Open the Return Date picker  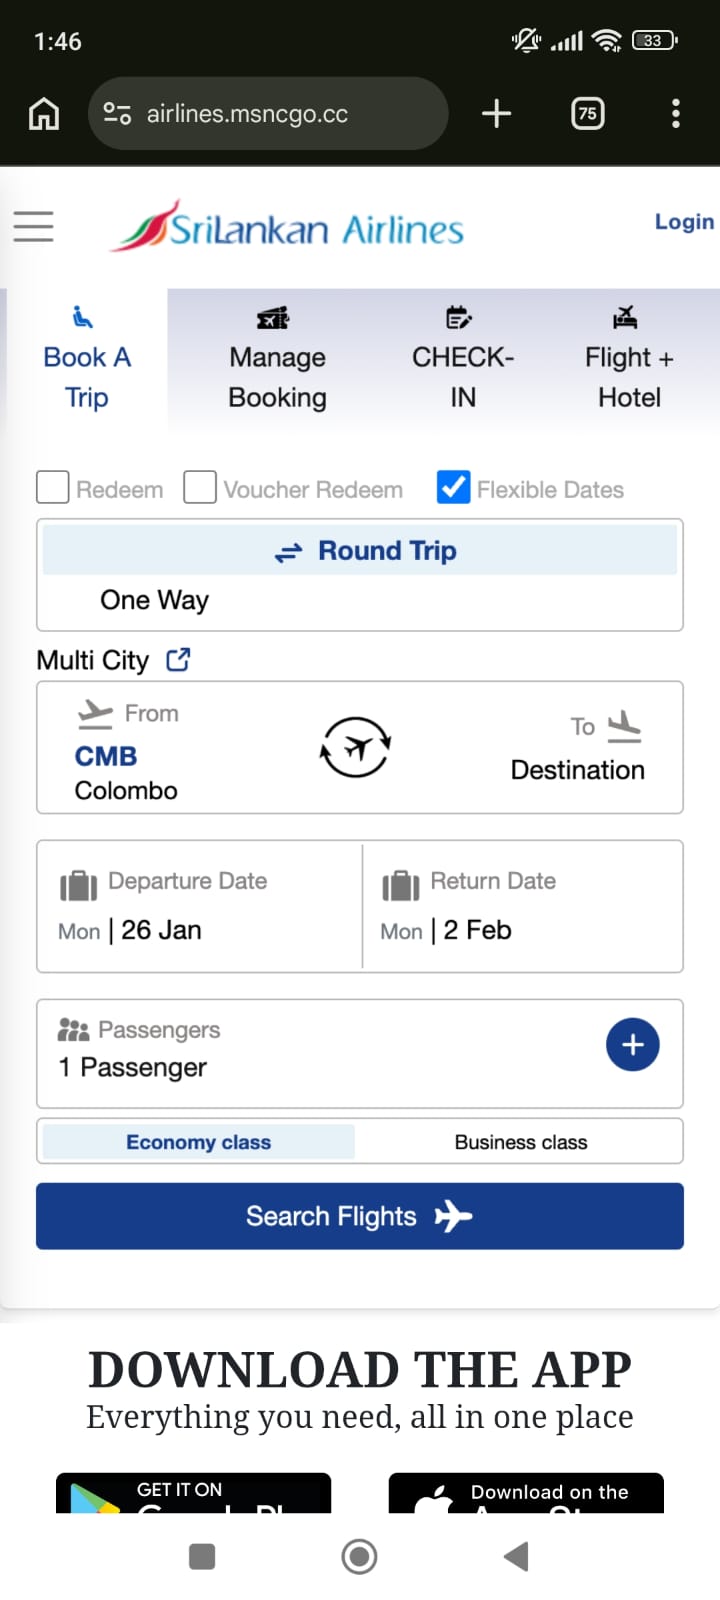[x=522, y=906]
